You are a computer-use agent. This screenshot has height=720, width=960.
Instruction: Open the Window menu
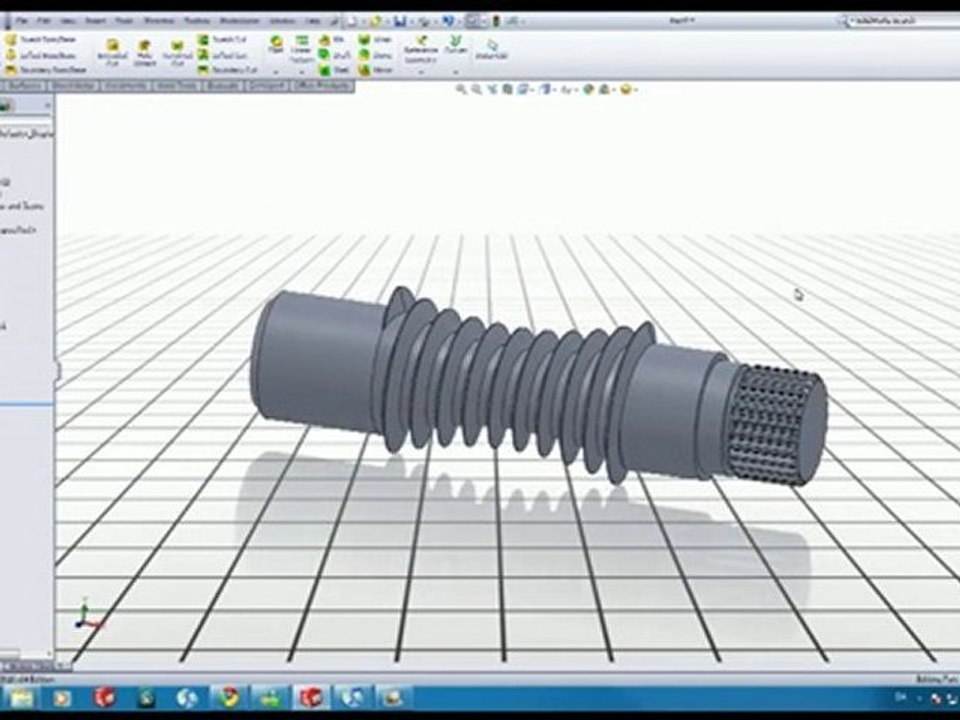pyautogui.click(x=282, y=21)
